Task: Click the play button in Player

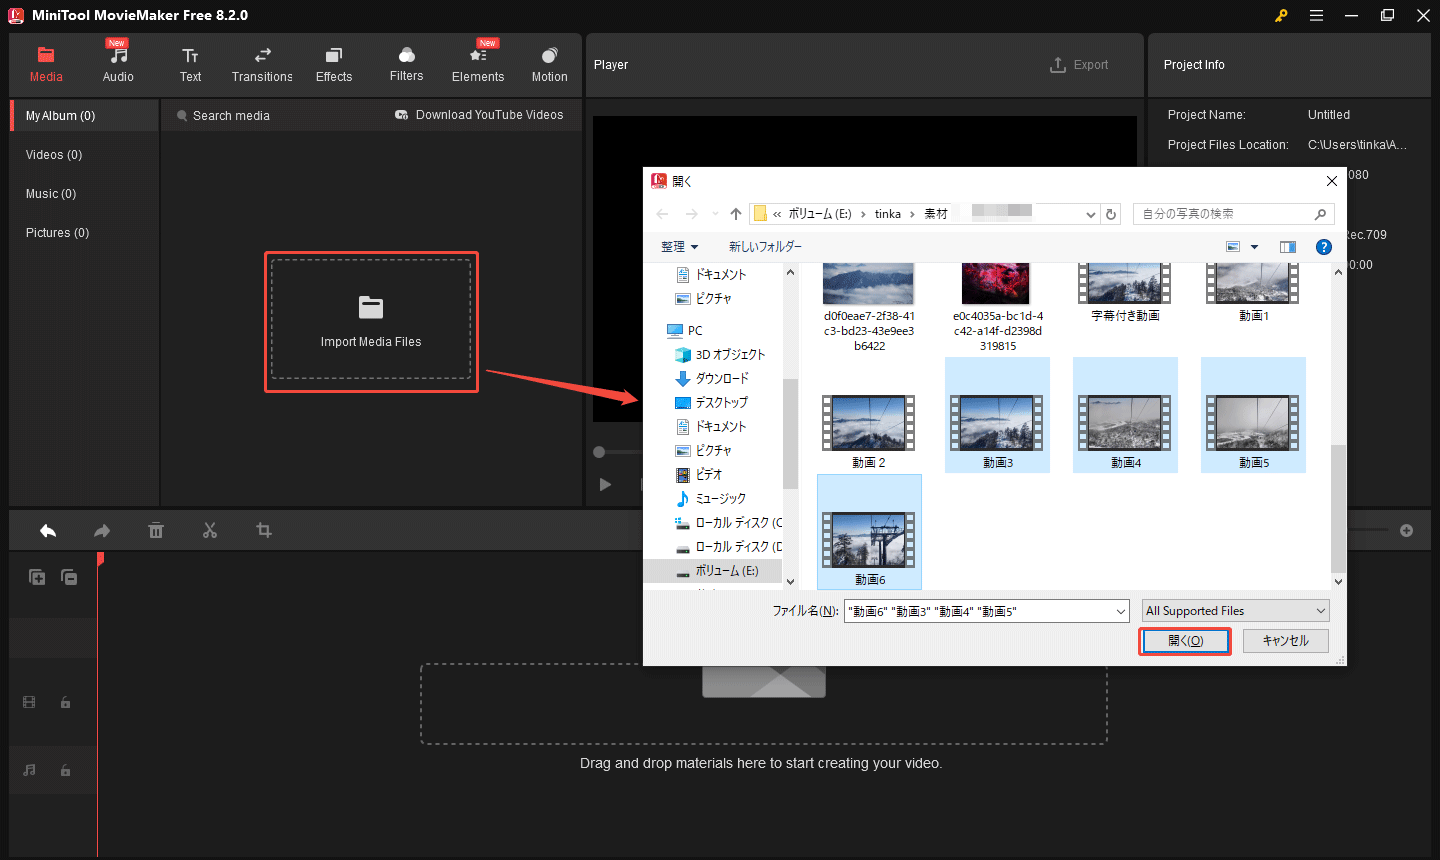Action: tap(605, 484)
